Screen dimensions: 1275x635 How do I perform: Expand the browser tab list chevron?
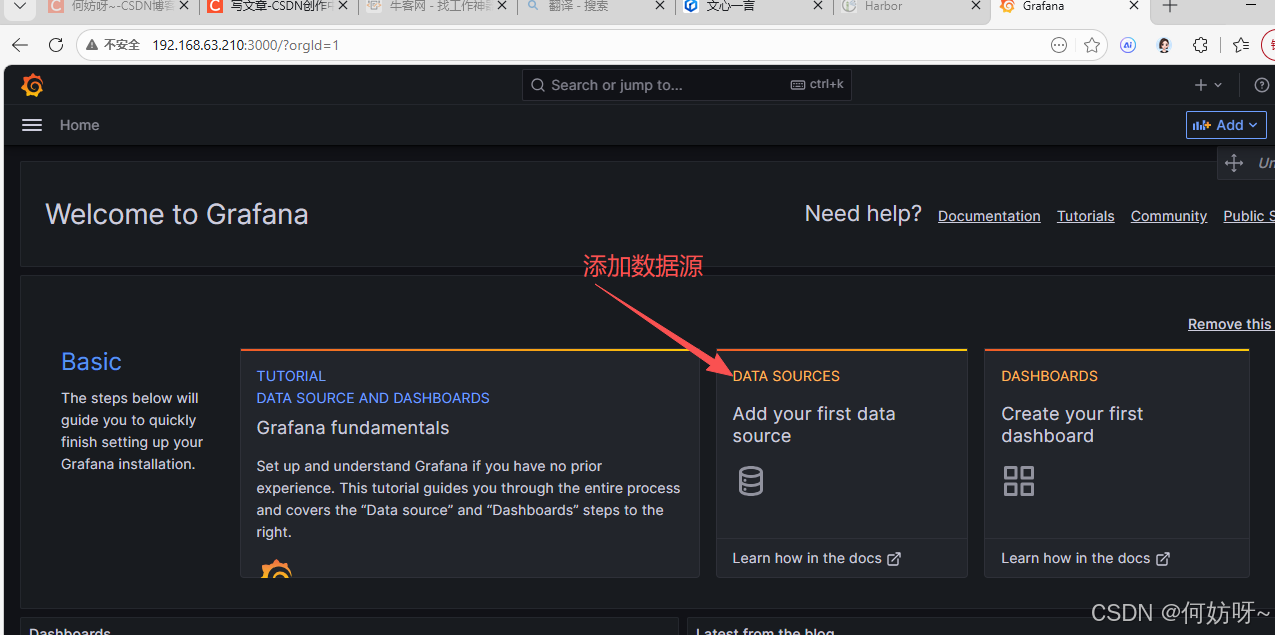tap(19, 6)
